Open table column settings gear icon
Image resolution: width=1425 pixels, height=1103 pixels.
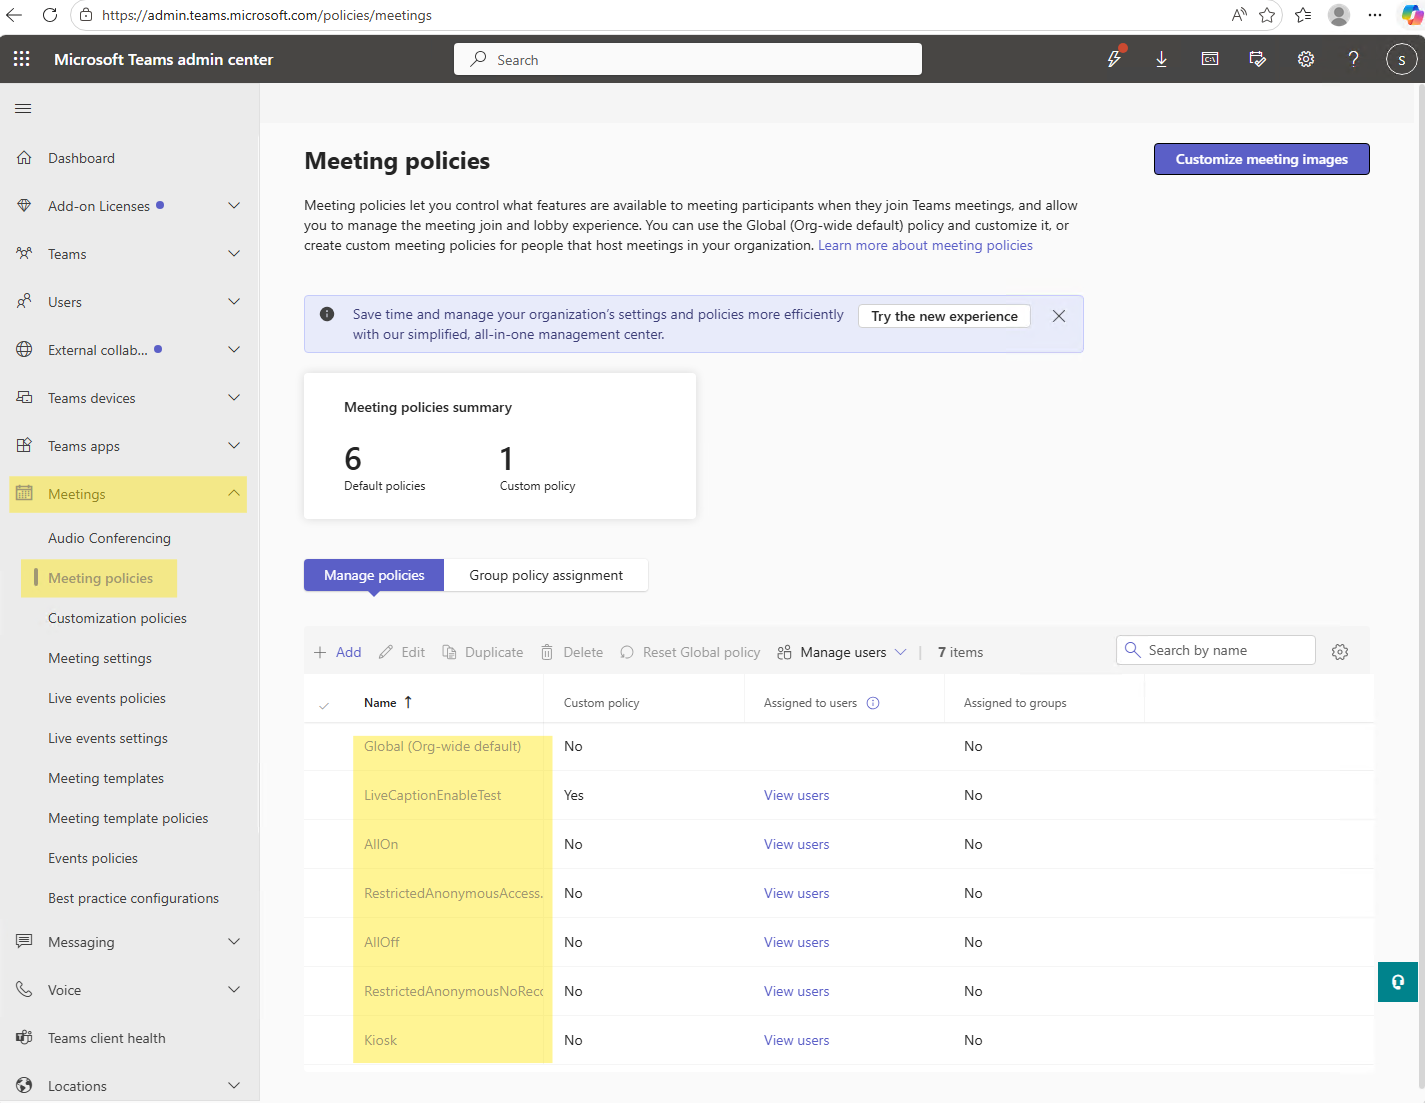coord(1340,652)
